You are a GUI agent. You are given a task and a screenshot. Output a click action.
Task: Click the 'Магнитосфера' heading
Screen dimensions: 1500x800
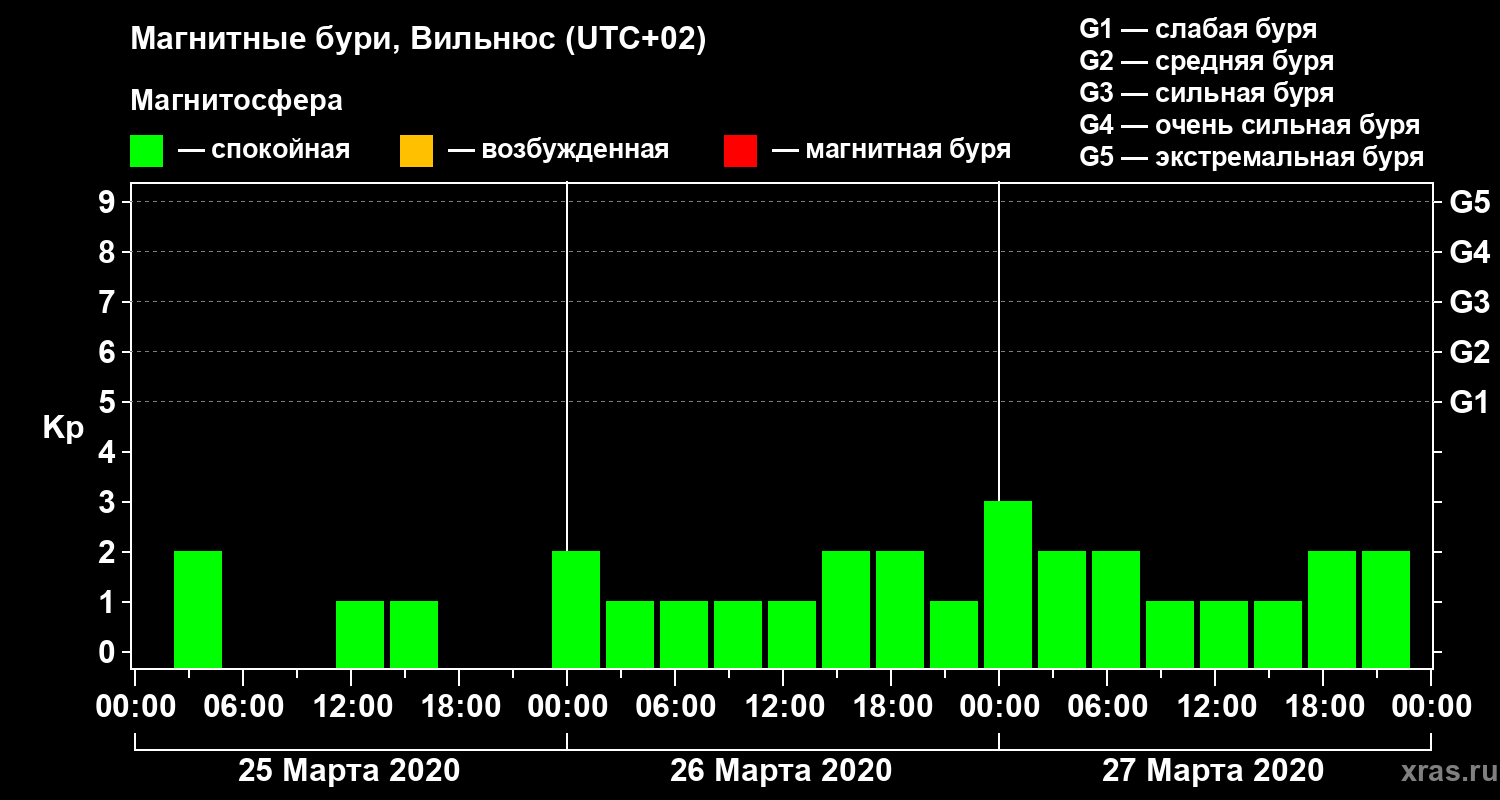pyautogui.click(x=236, y=101)
